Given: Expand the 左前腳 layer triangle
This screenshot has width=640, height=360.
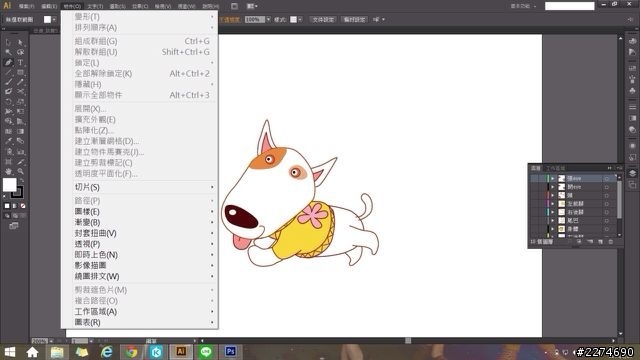Looking at the screenshot, I should pos(553,204).
